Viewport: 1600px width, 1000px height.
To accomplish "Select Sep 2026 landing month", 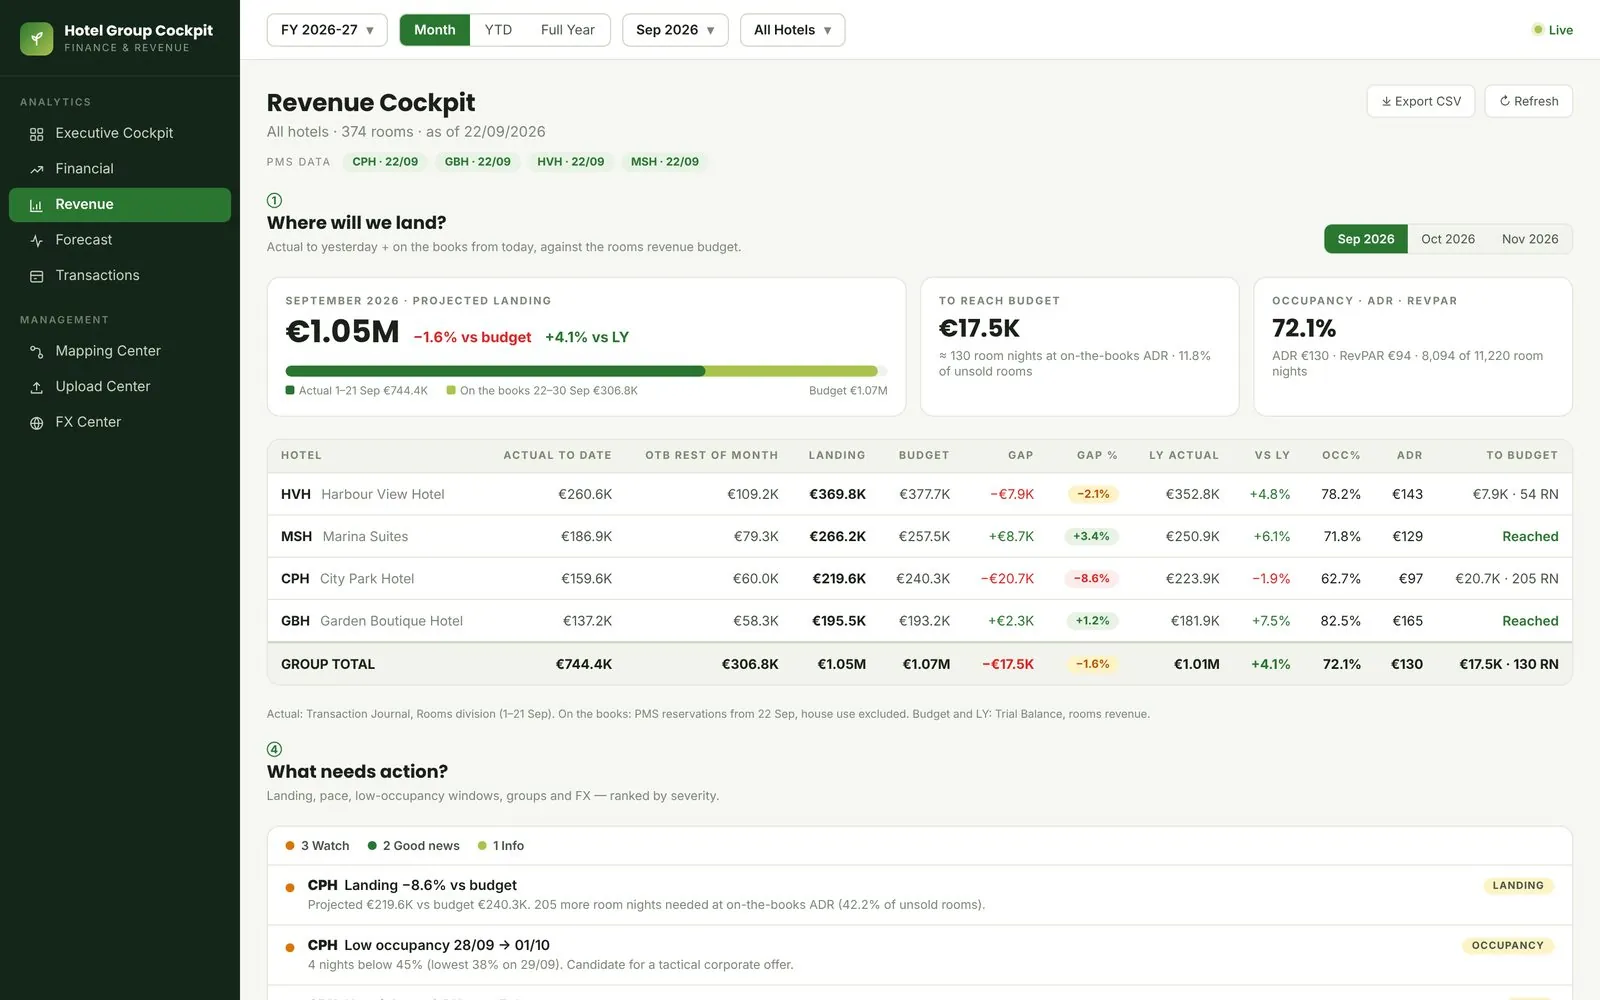I will 1366,239.
